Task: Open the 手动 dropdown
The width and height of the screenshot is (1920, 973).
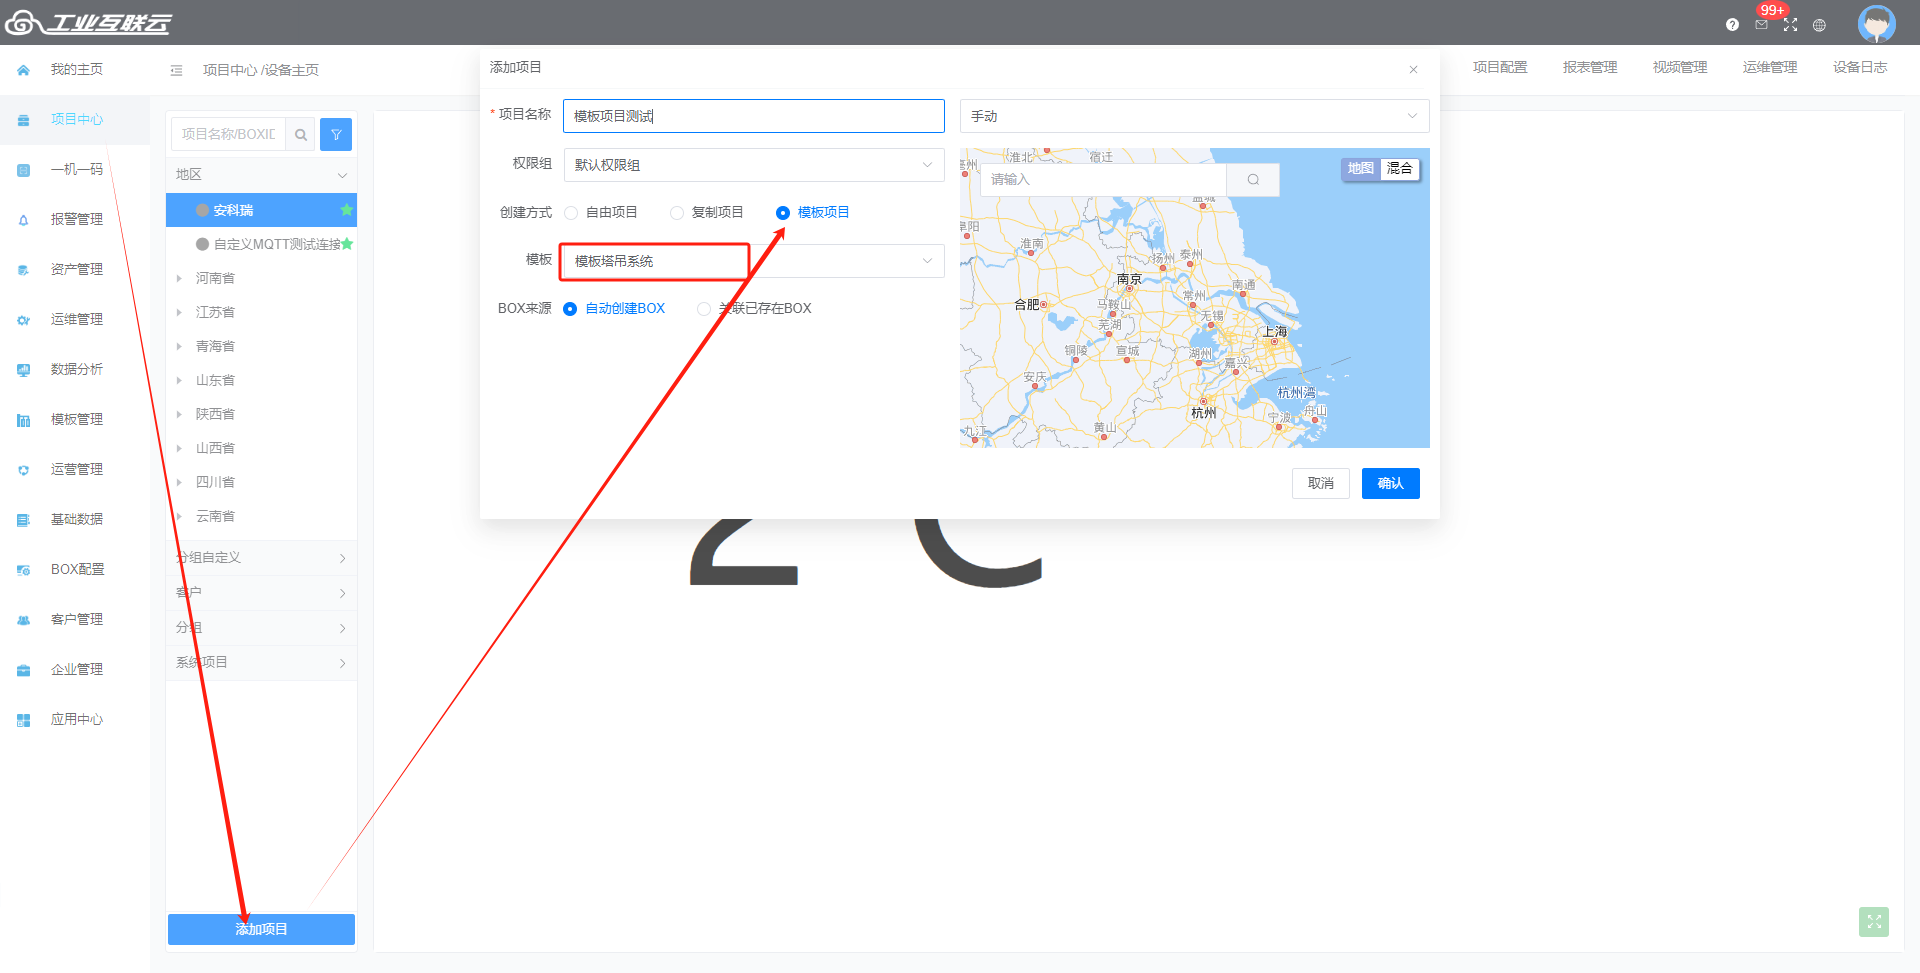Action: 1195,116
